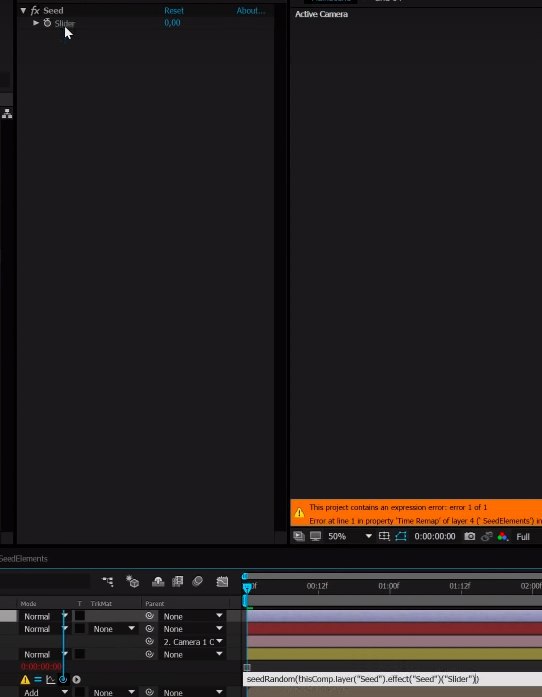This screenshot has width=542, height=697.
Task: Click the Parent column header
Action: click(x=155, y=604)
